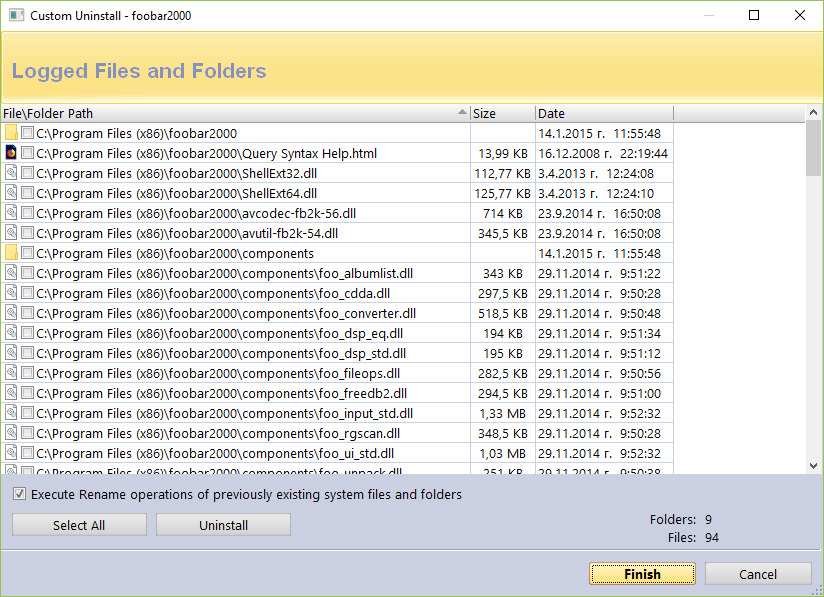Image resolution: width=824 pixels, height=597 pixels.
Task: Click the DLL icon next to foo_fileops.dll
Action: 11,373
